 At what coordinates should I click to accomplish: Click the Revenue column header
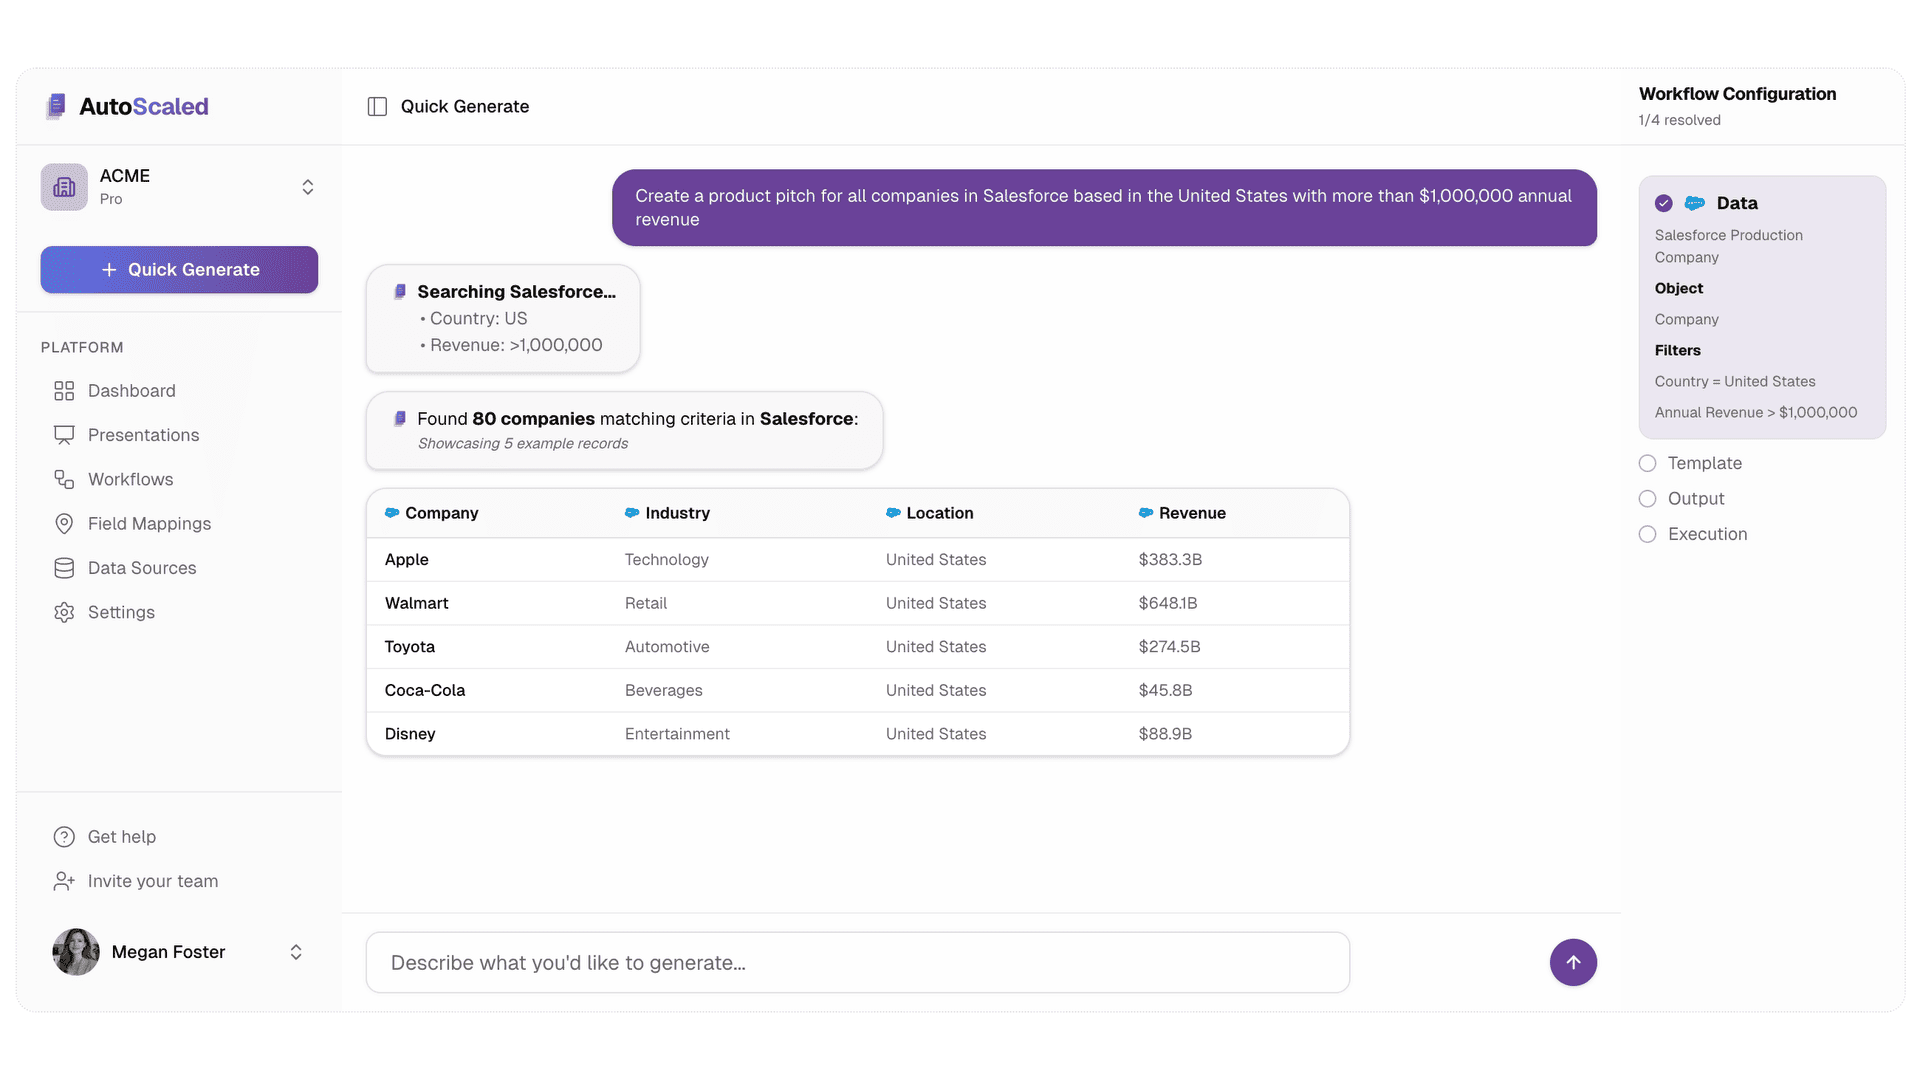tap(1191, 513)
